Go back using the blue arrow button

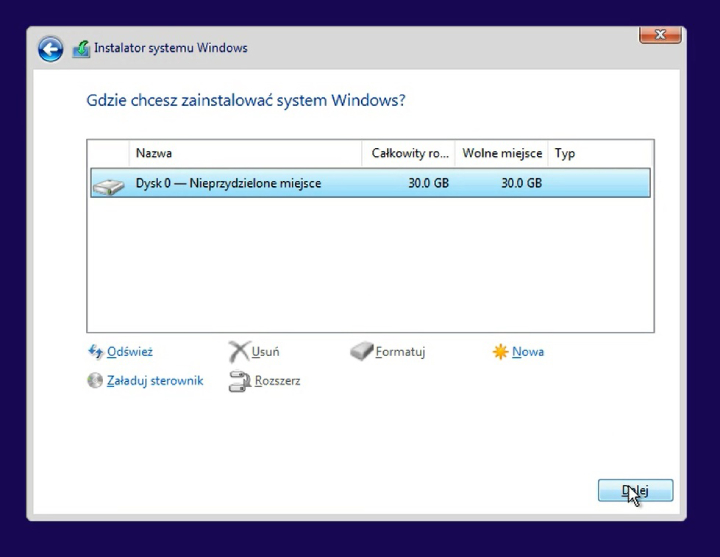click(51, 49)
